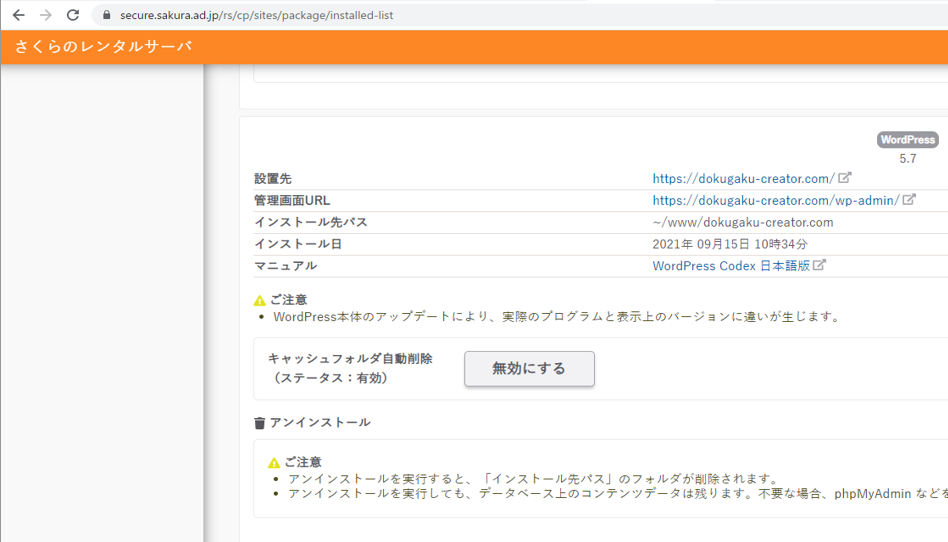Click external-link icon beside dokugaku-creator.com/

tap(845, 178)
